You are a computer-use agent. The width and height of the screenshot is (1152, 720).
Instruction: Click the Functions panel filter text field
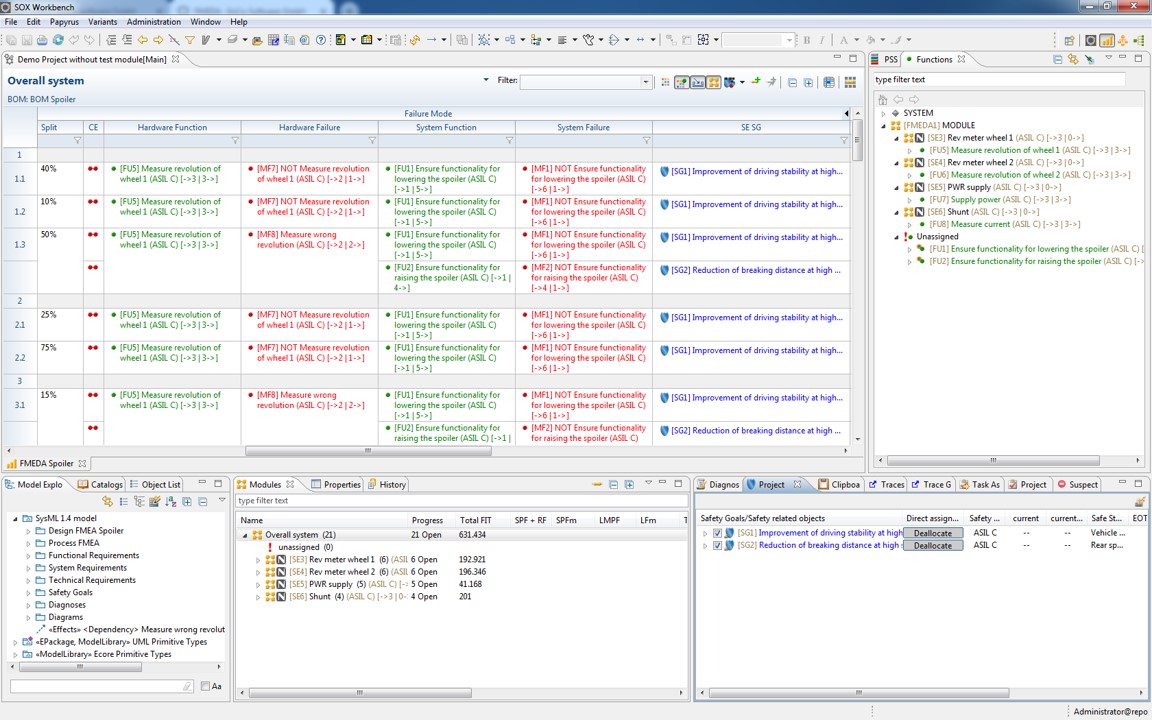click(x=998, y=80)
